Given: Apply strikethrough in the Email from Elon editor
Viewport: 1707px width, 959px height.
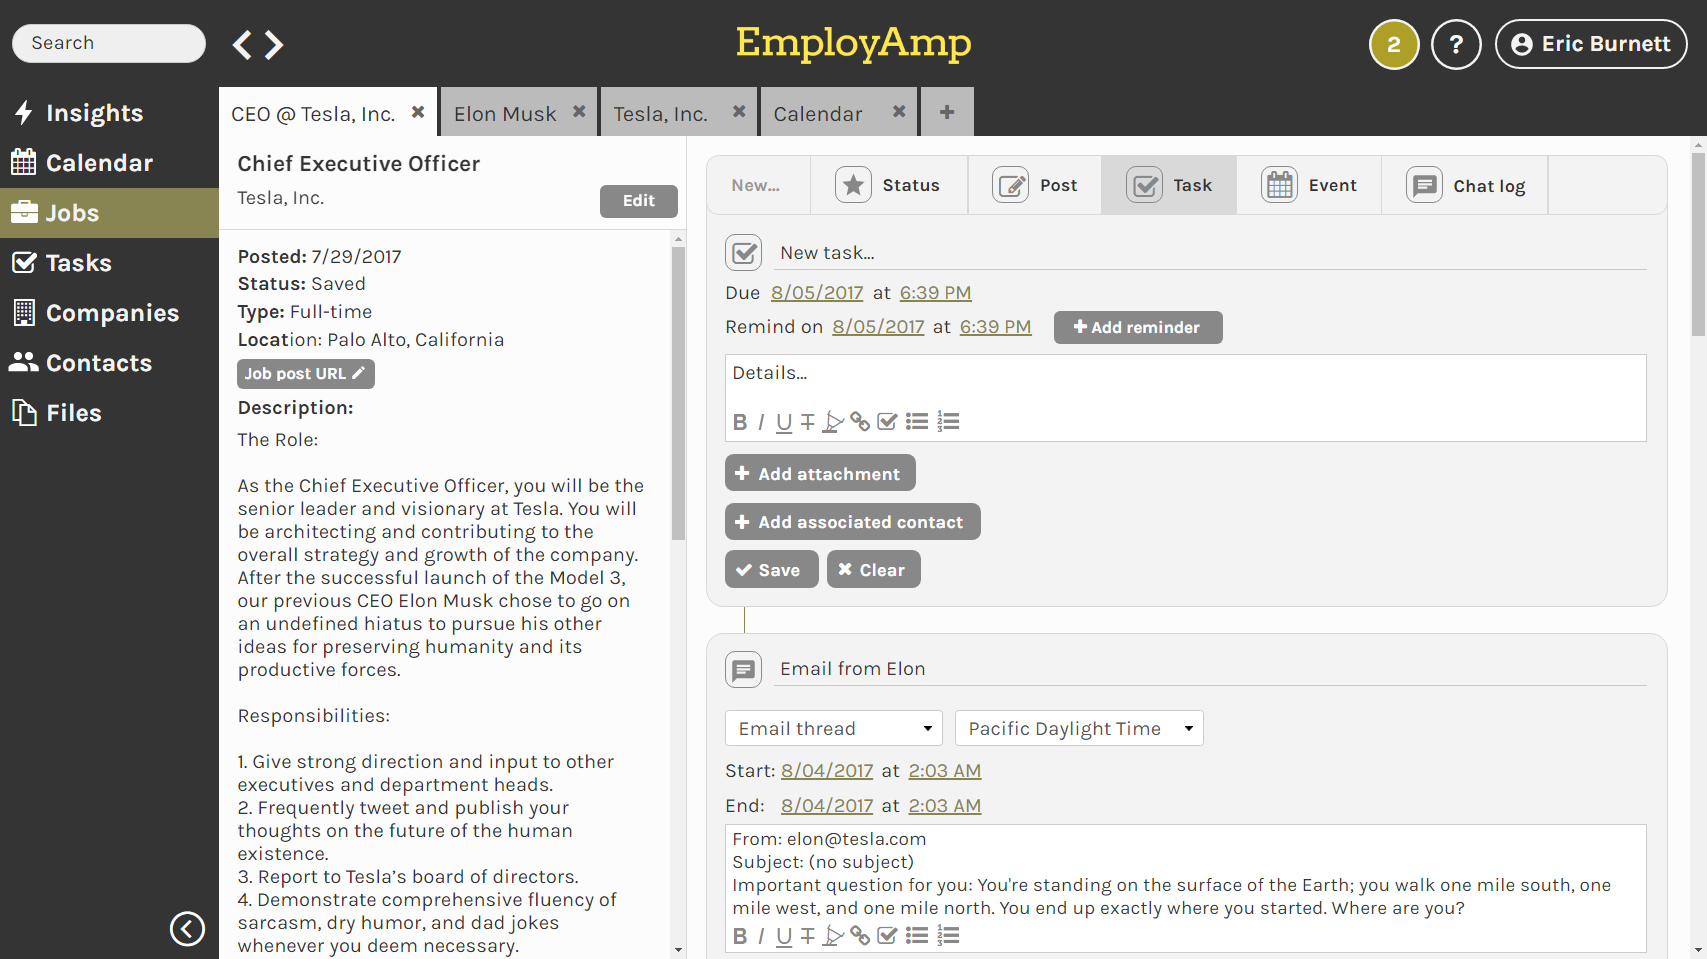Looking at the screenshot, I should (x=808, y=936).
